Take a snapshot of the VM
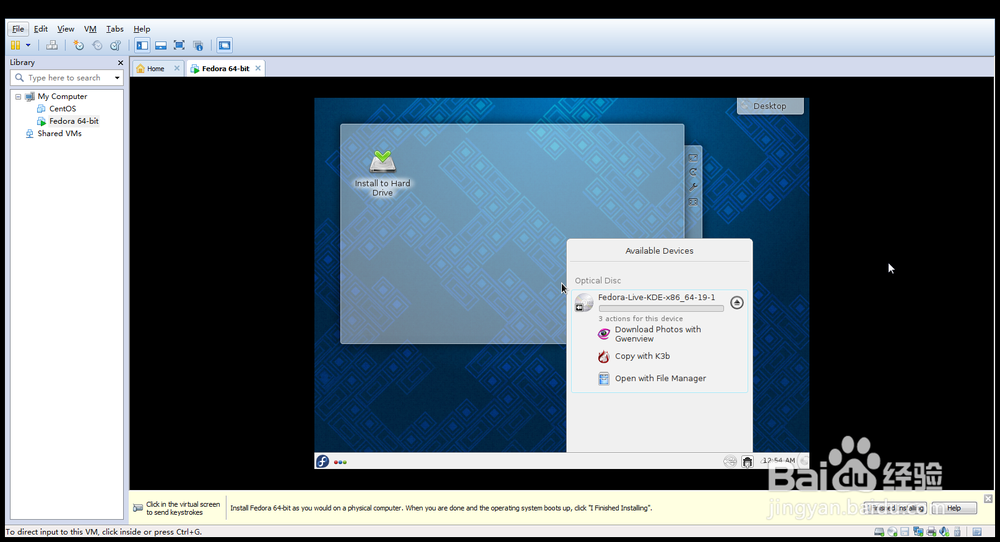This screenshot has height=542, width=1000. click(78, 45)
